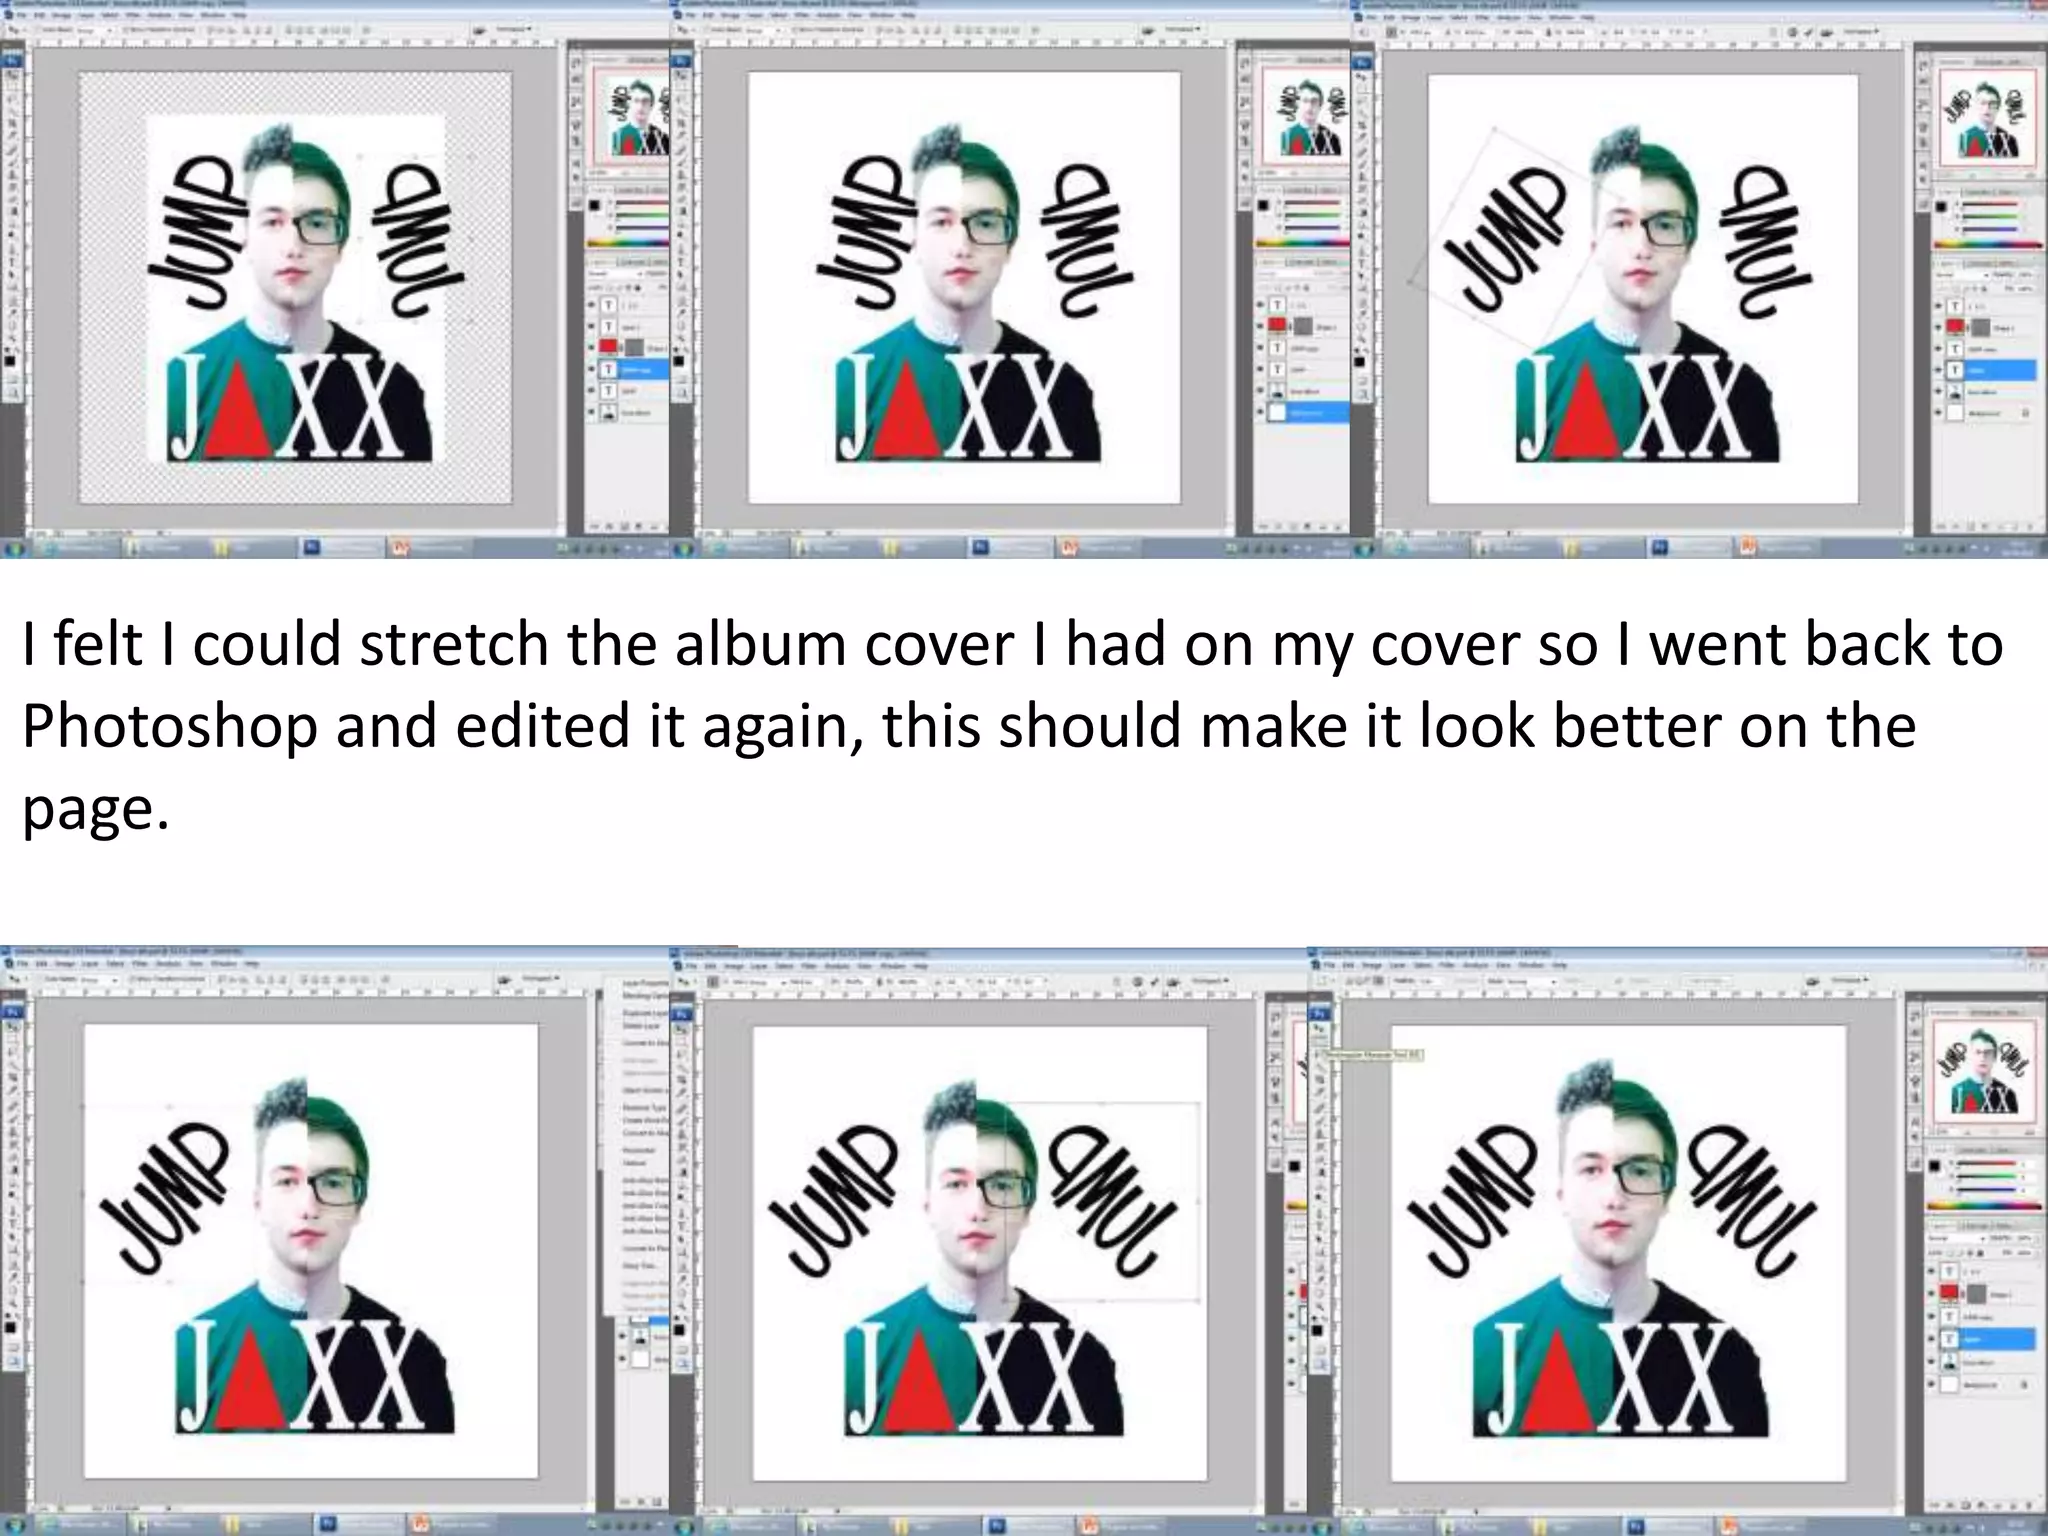
Task: Switch to Histogram tab in top-right screenshot
Action: tap(1990, 60)
